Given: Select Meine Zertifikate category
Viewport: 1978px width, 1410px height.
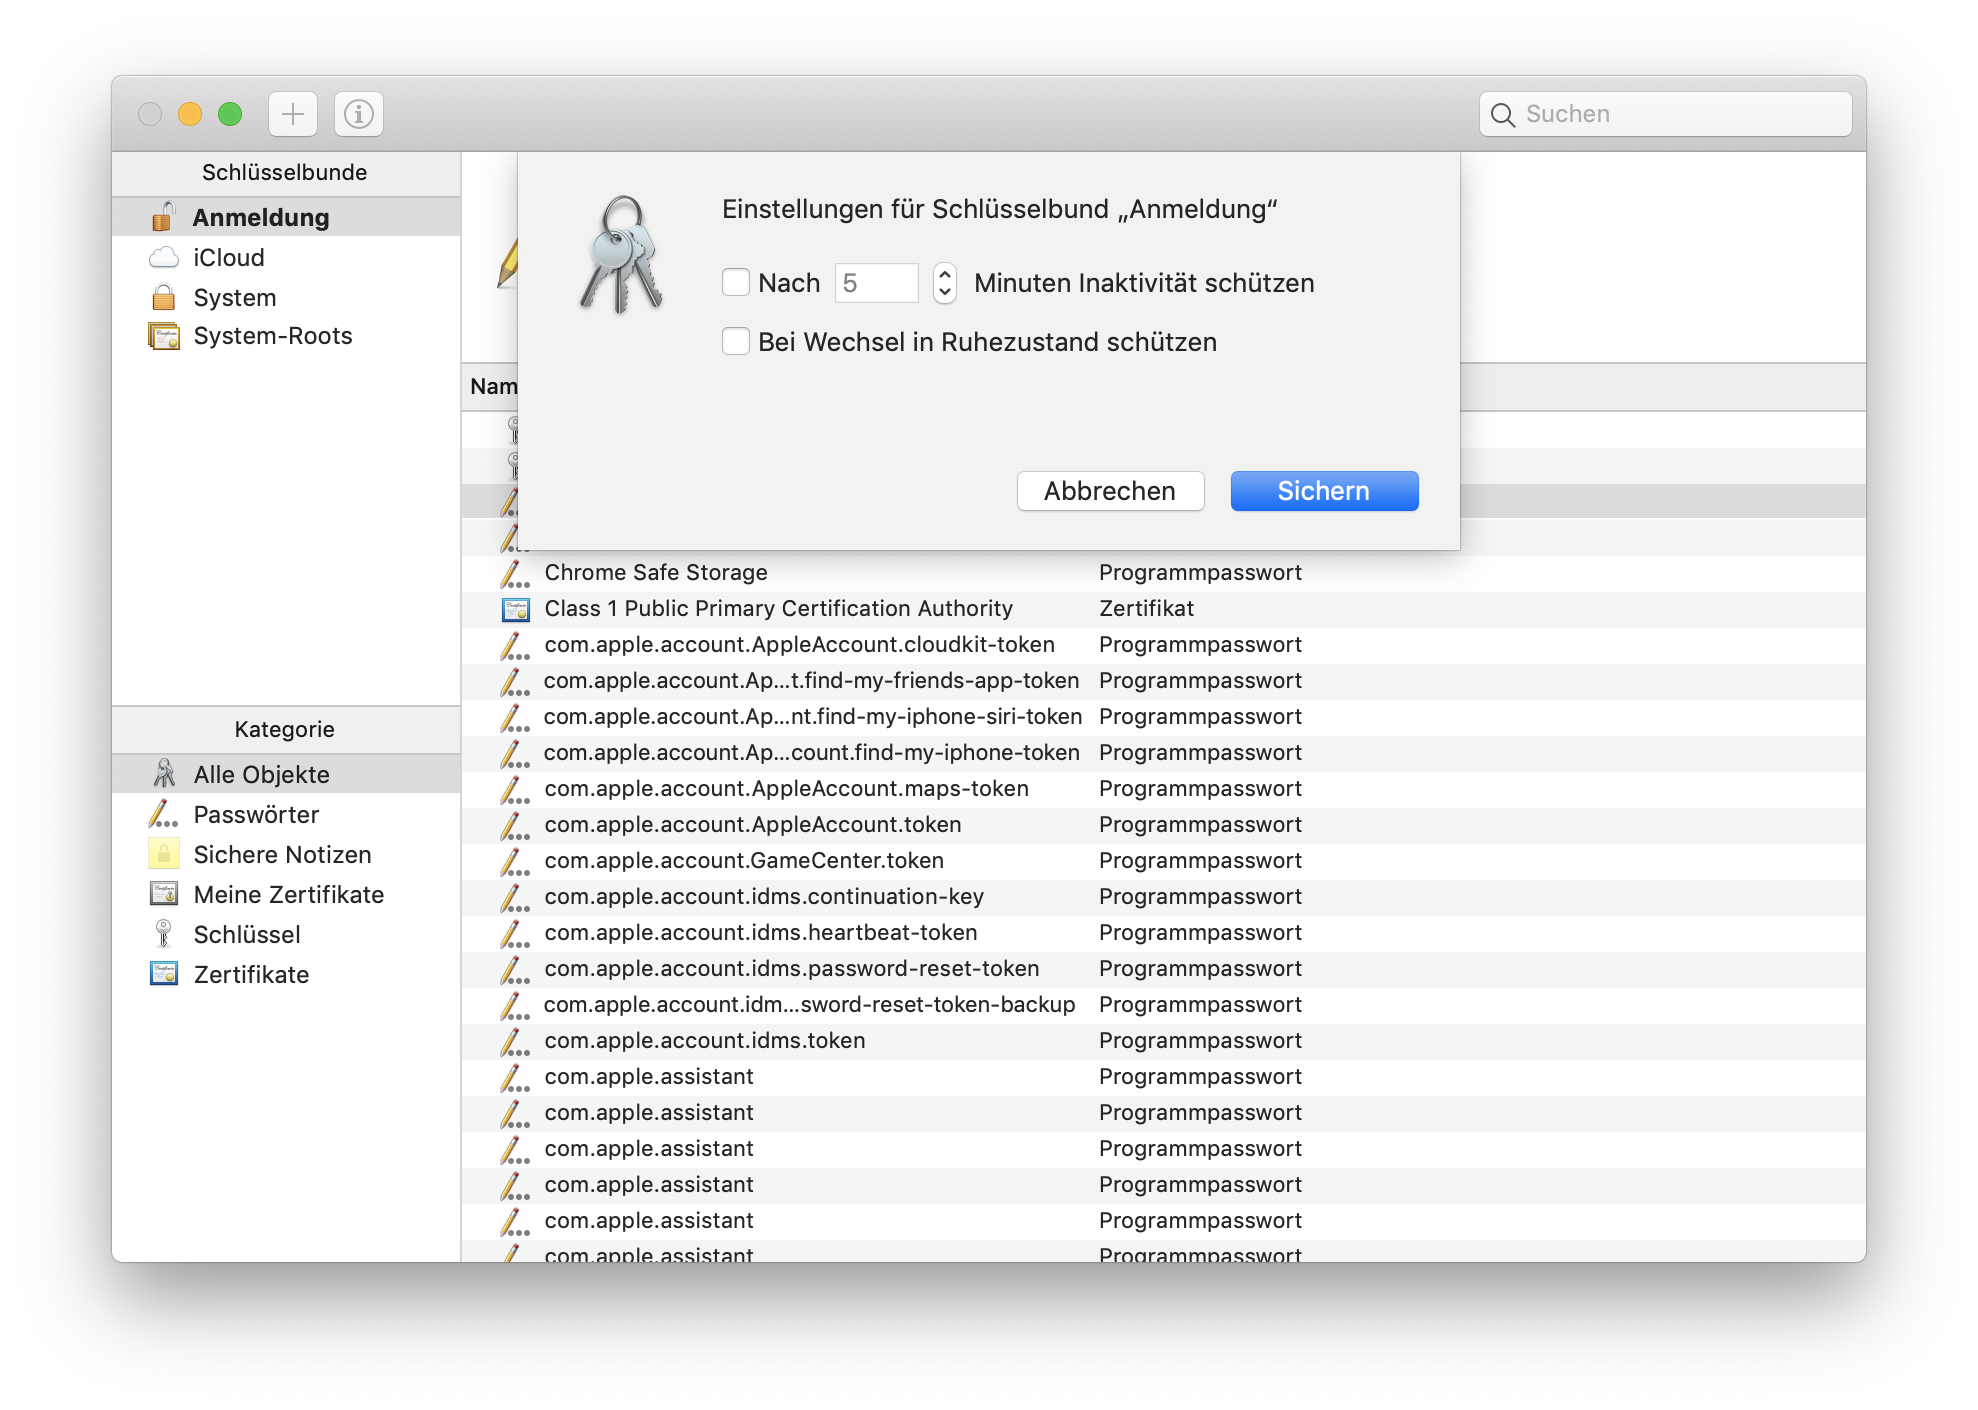Looking at the screenshot, I should [288, 895].
